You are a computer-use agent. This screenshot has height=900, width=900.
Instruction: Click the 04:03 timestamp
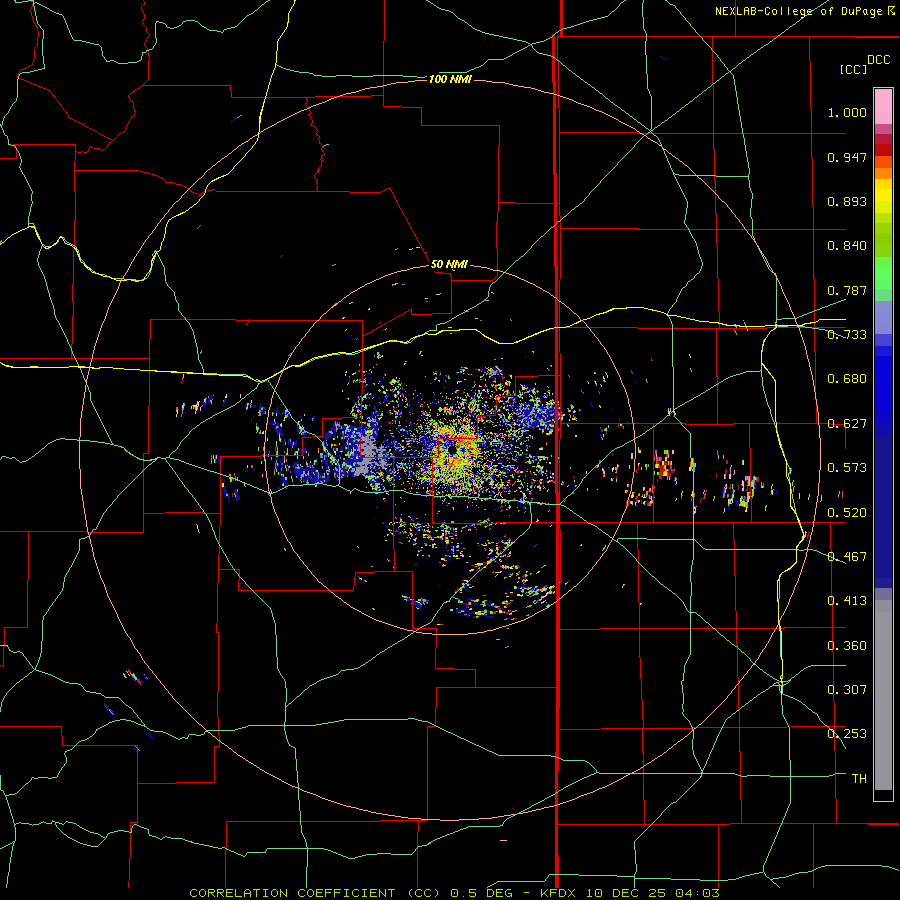coord(697,893)
